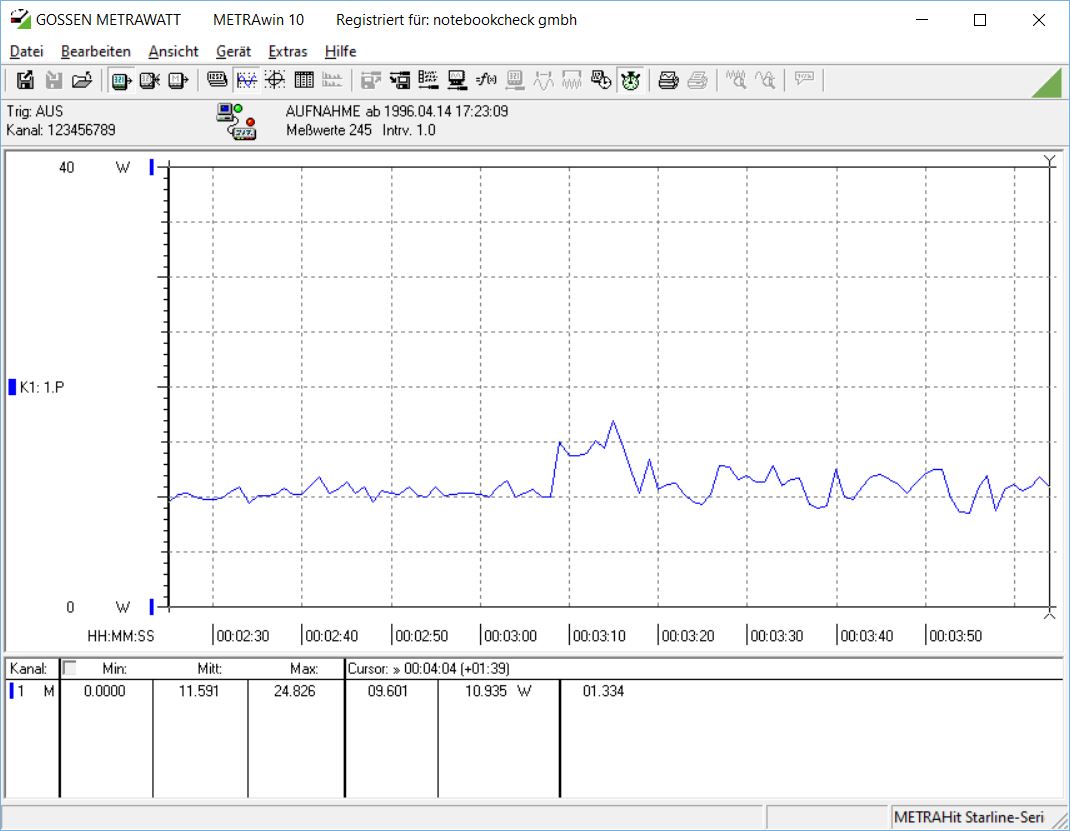Open the Gerät menu

click(x=233, y=51)
